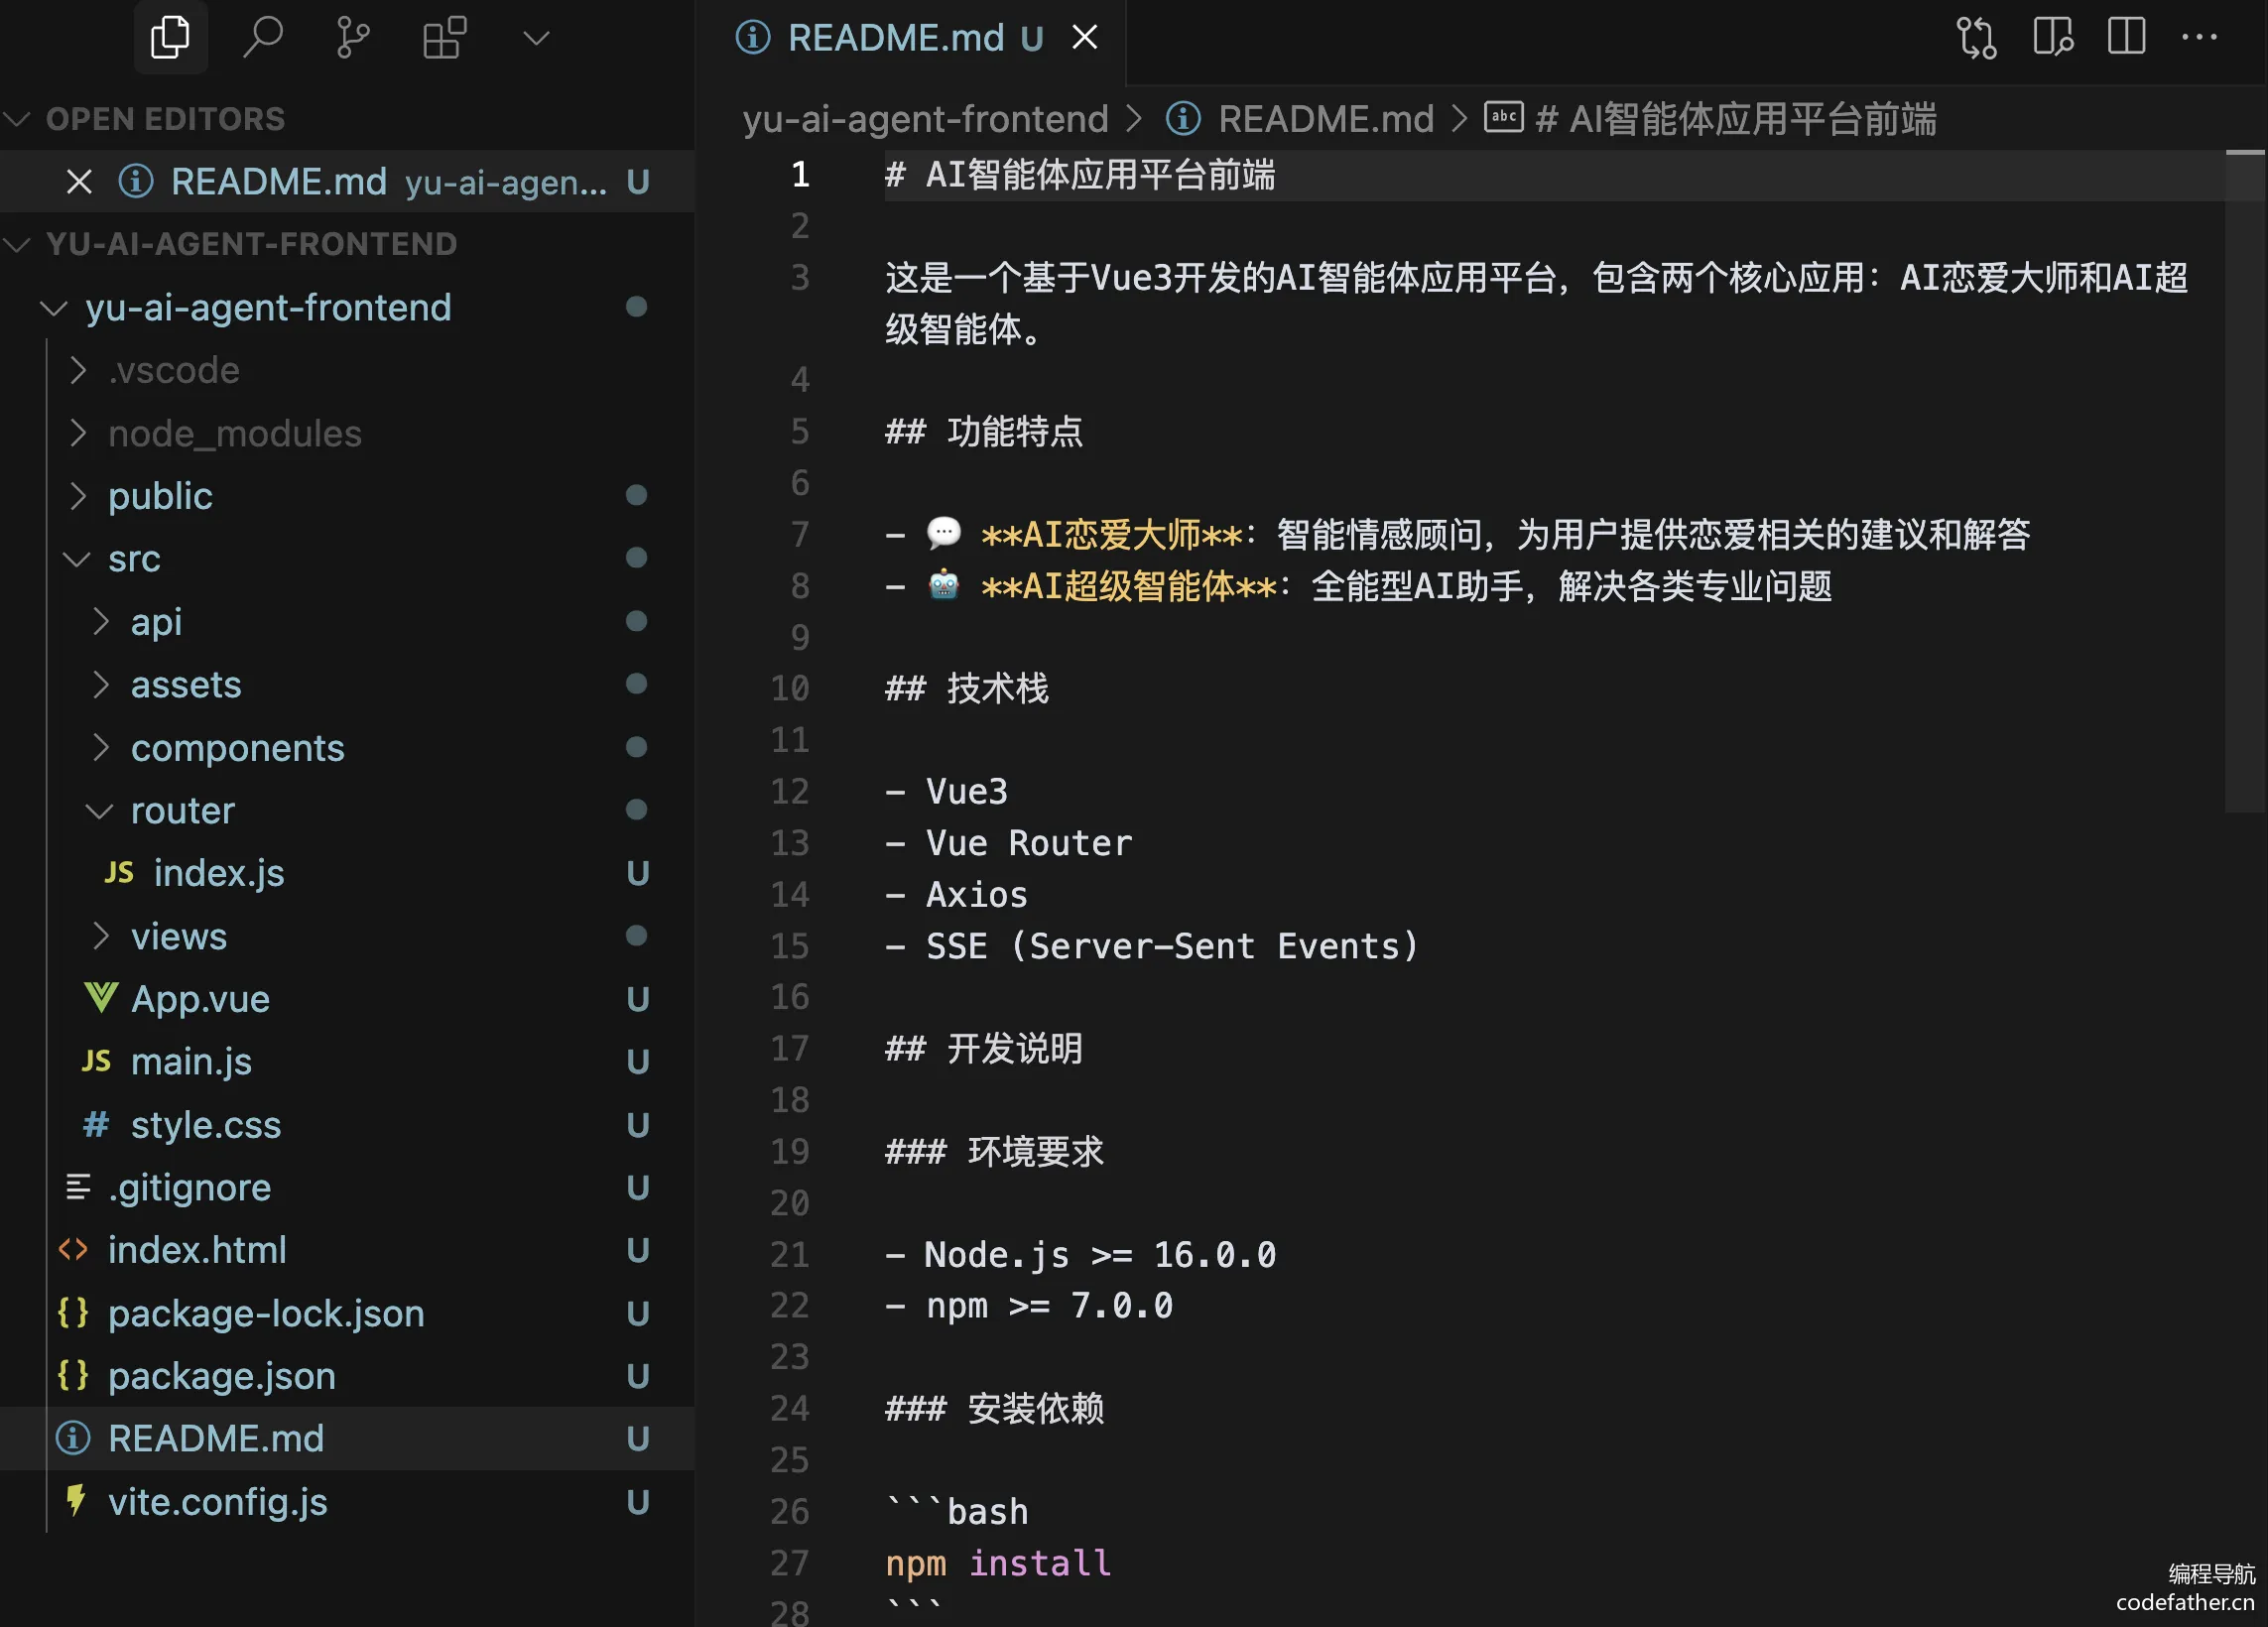Close README.md in Open Editors list
This screenshot has width=2268, height=1627.
click(79, 182)
